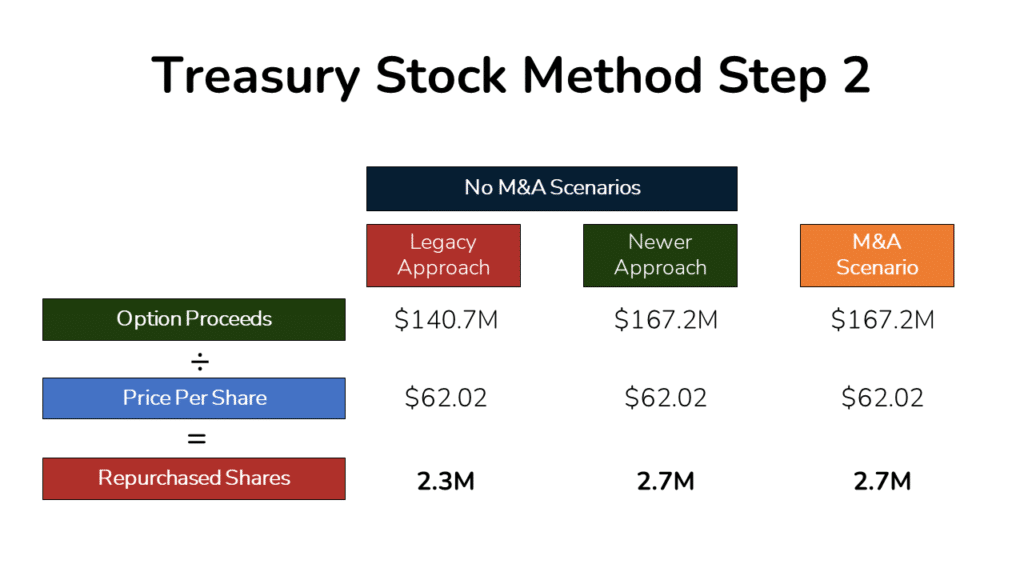The width and height of the screenshot is (1024, 576).
Task: Click the $62.02 price under Newer Approach
Action: tap(666, 398)
